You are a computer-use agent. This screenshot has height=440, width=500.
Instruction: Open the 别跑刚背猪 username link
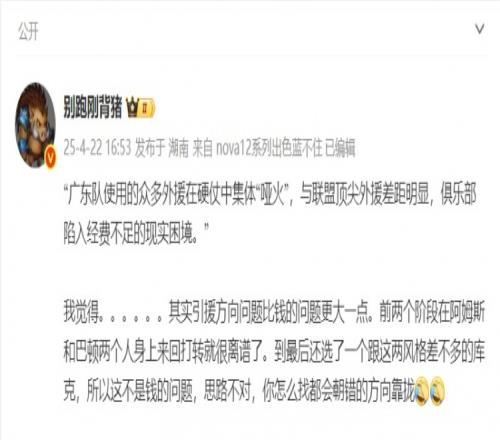tap(93, 107)
